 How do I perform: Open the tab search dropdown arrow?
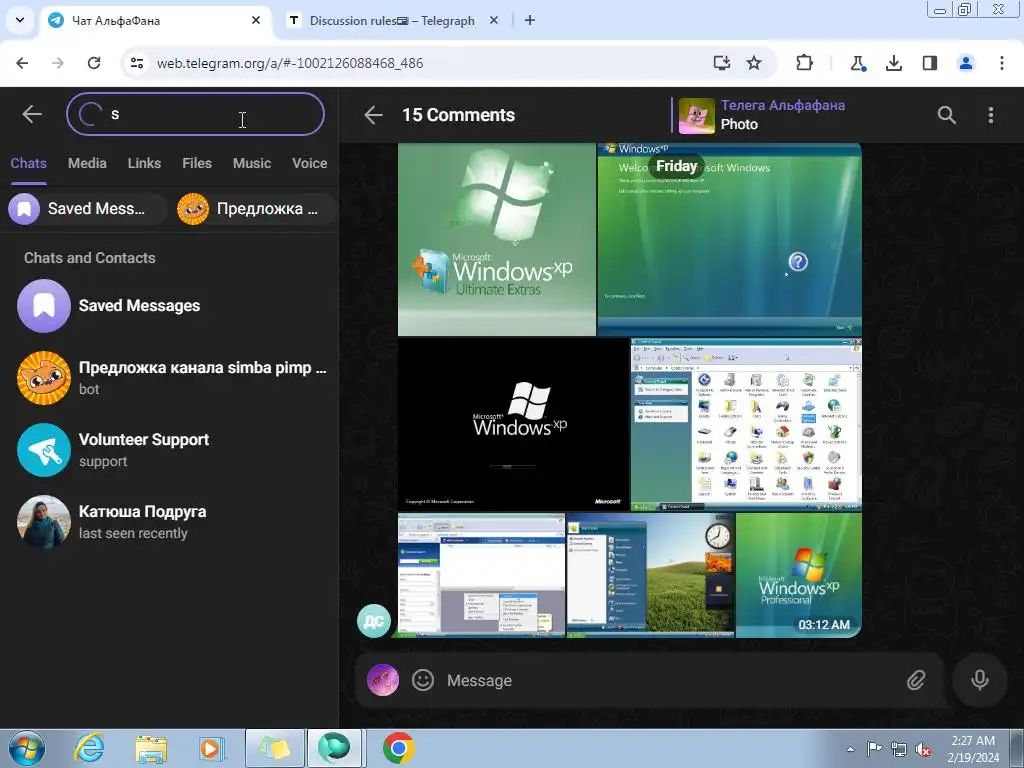coord(20,20)
